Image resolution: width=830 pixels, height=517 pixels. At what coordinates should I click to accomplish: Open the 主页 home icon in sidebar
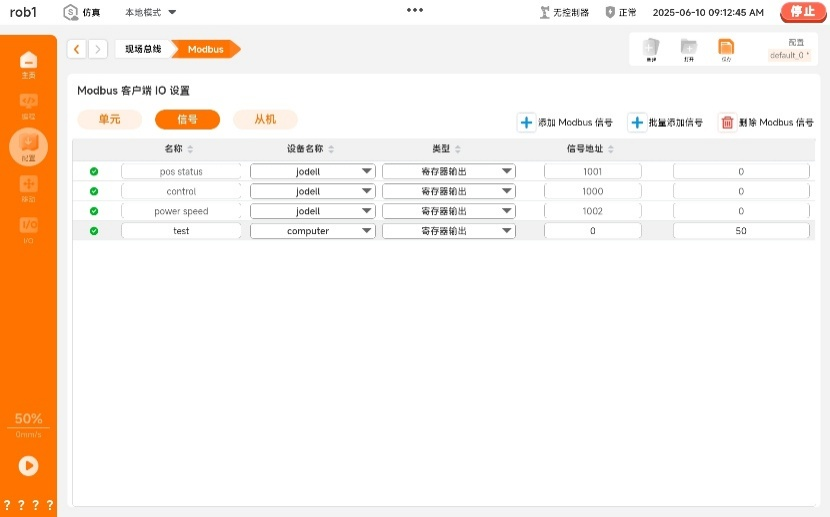point(28,64)
